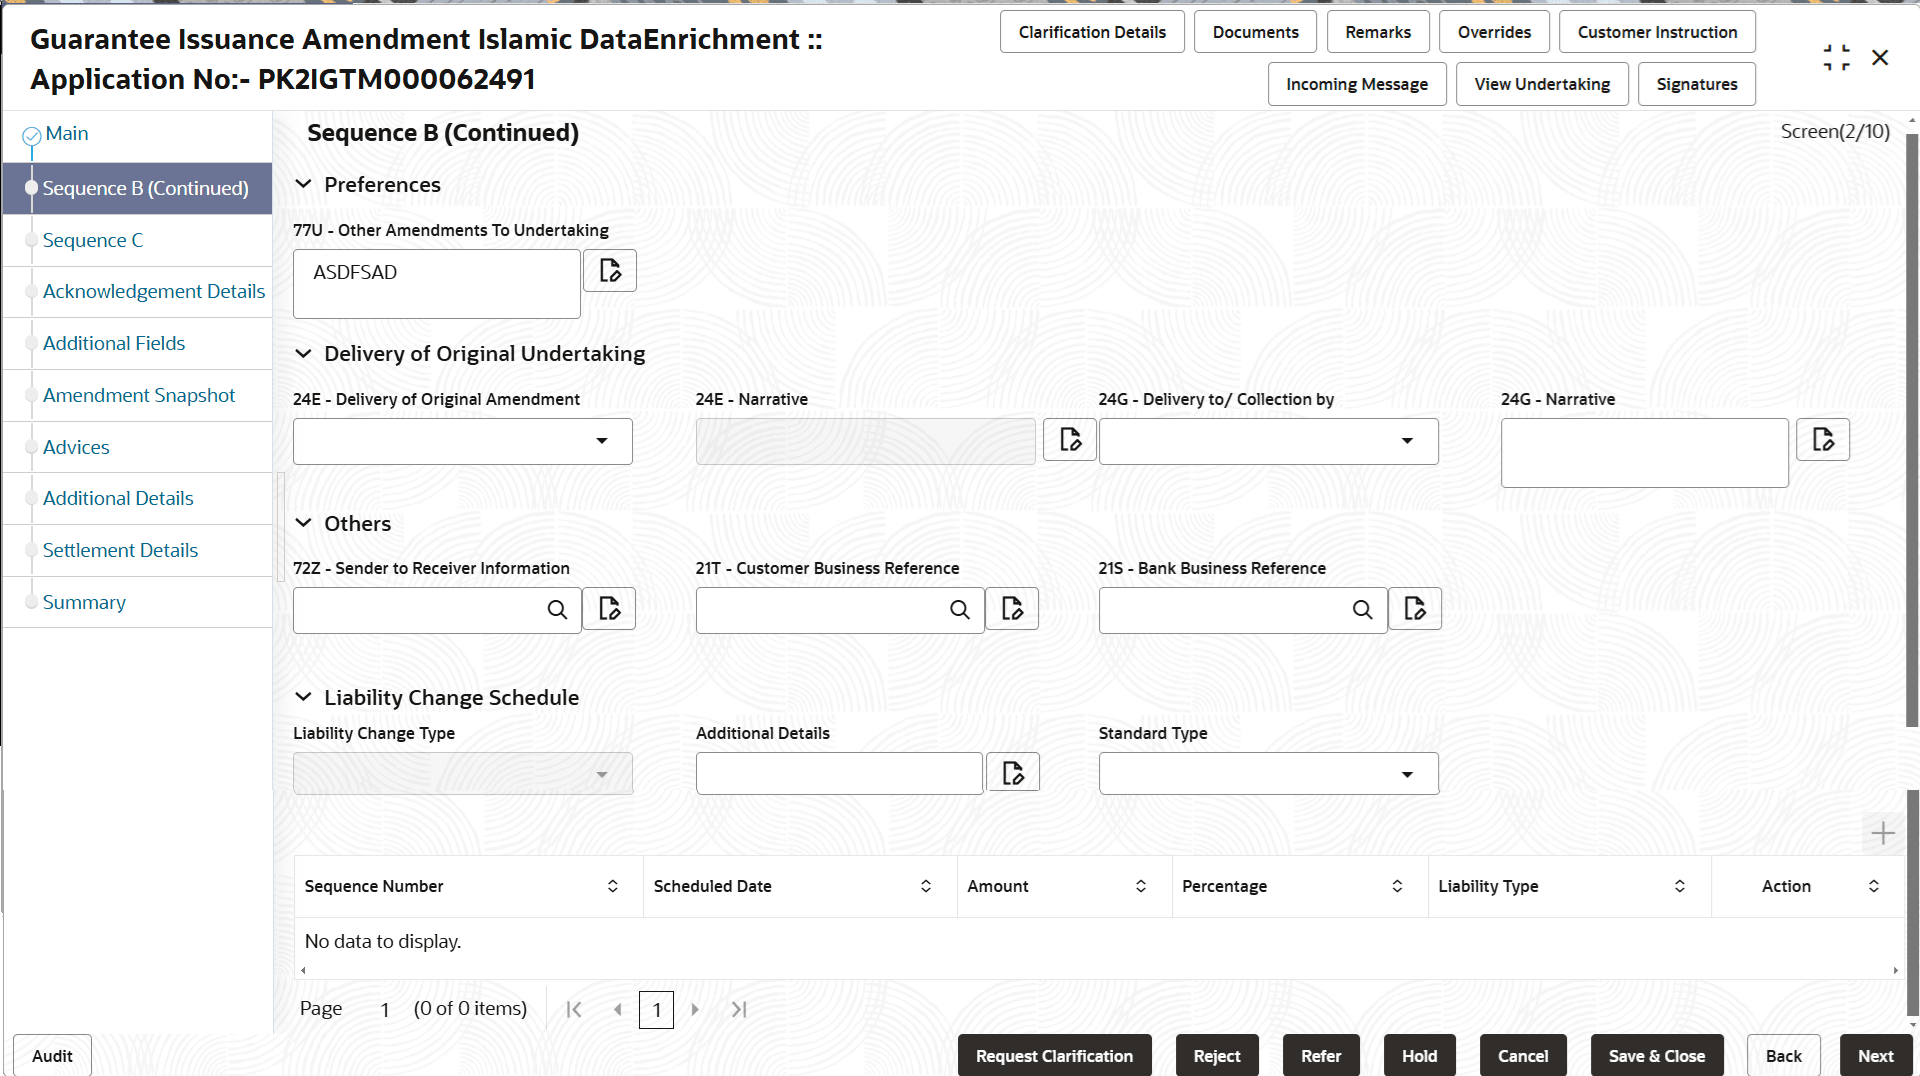The height and width of the screenshot is (1076, 1920).
Task: Click the unpin/expand screen icon near the close button
Action: pyautogui.click(x=1836, y=57)
